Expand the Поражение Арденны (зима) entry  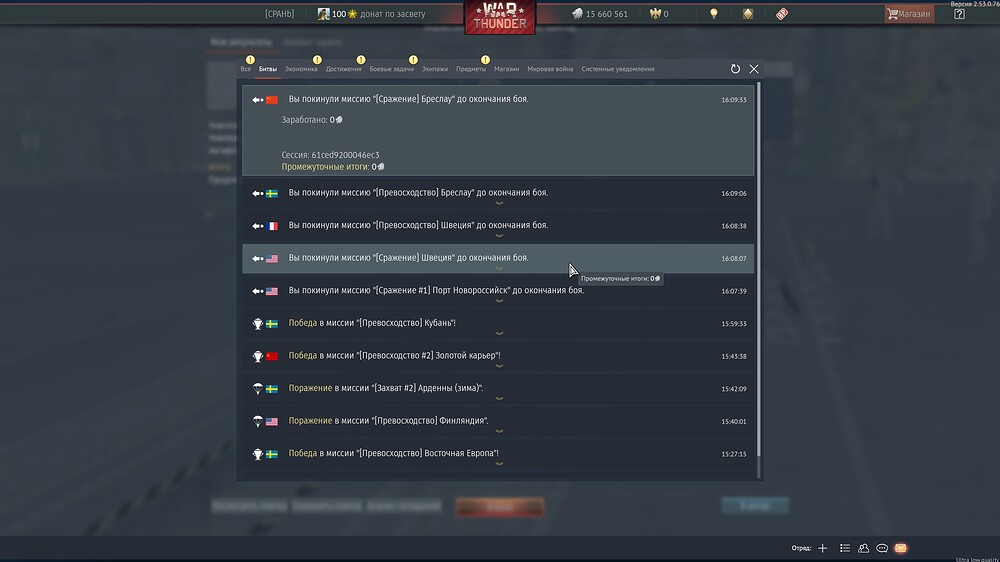498,389
